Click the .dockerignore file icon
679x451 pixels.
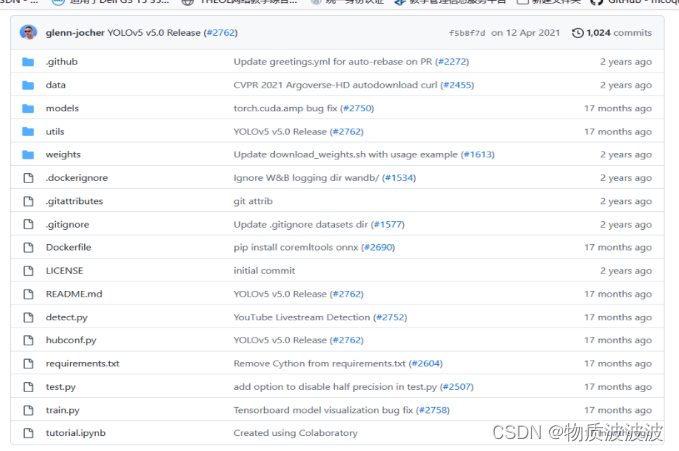pyautogui.click(x=29, y=178)
